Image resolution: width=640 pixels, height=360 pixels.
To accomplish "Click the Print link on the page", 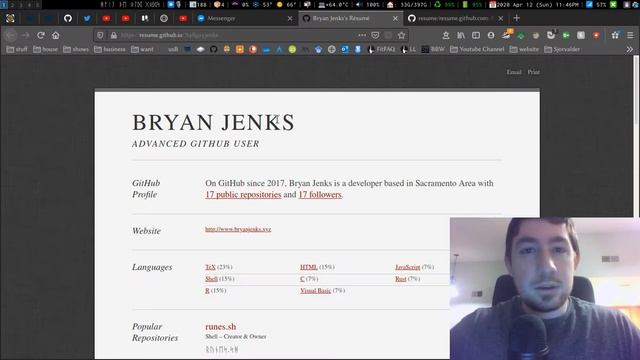I will coord(533,72).
